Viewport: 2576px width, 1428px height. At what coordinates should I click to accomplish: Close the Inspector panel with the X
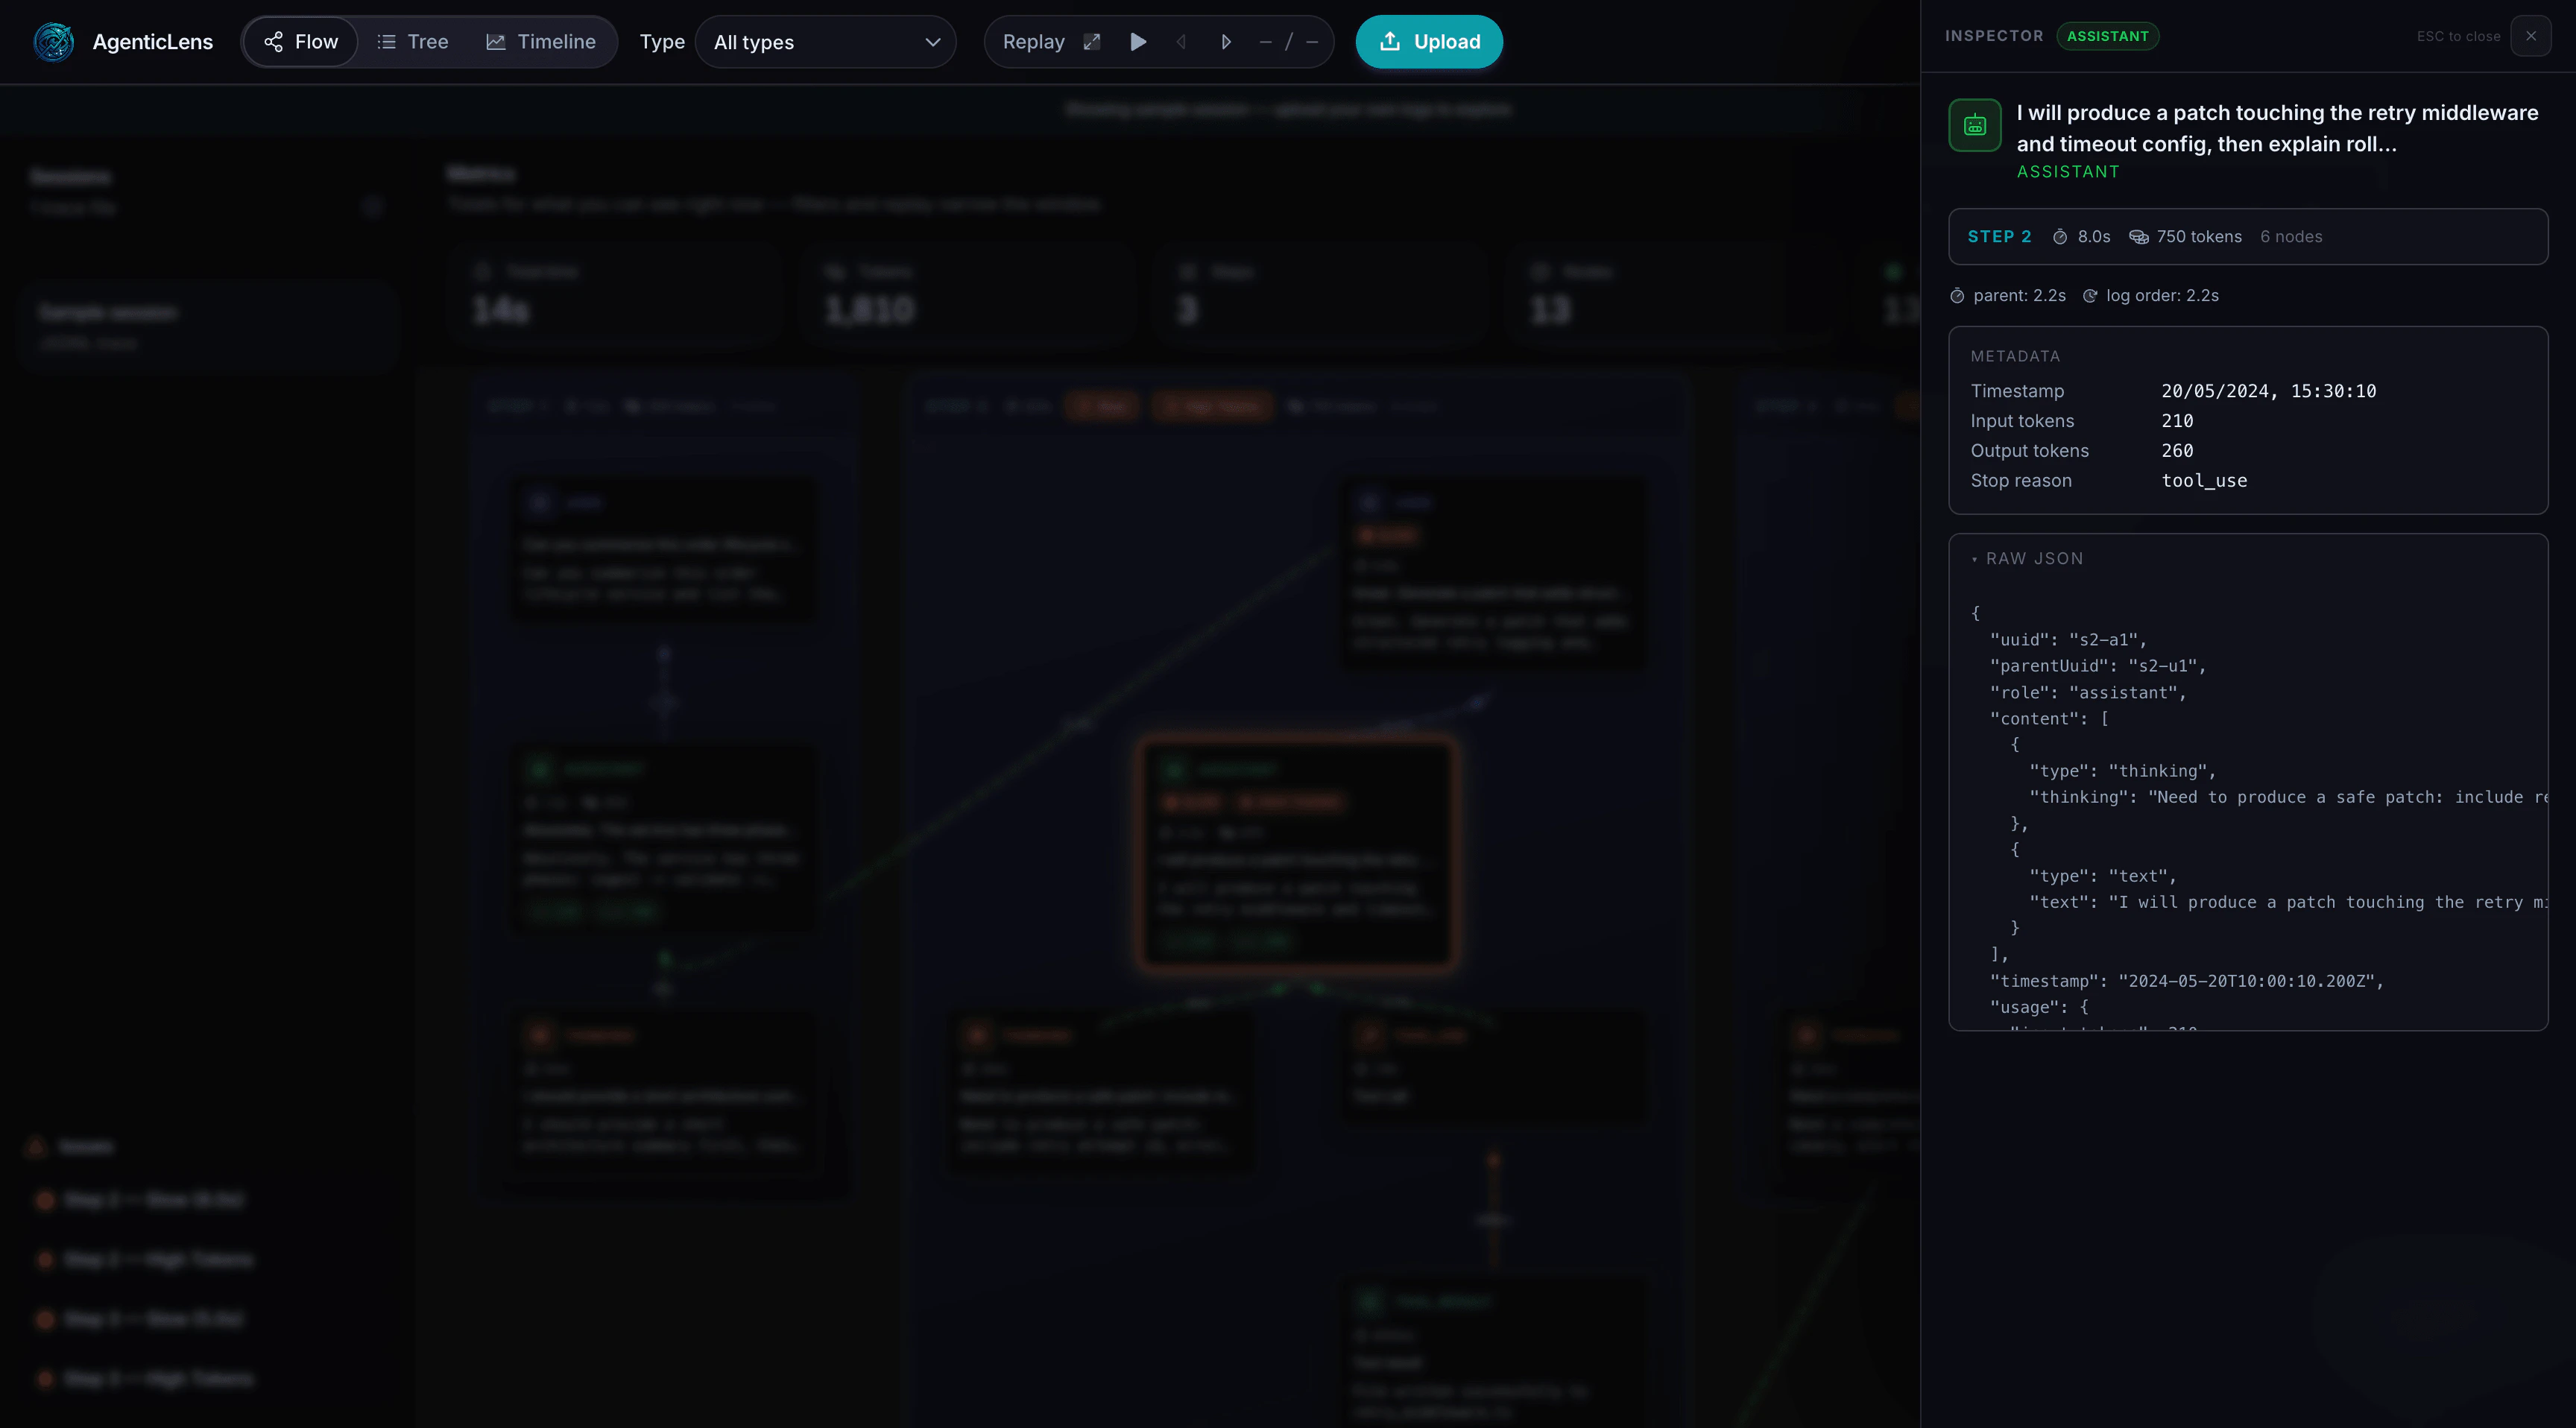pyautogui.click(x=2531, y=36)
